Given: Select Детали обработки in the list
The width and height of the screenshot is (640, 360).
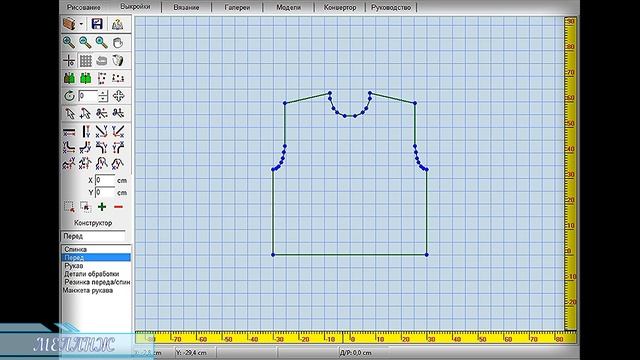Looking at the screenshot, I should 92,274.
